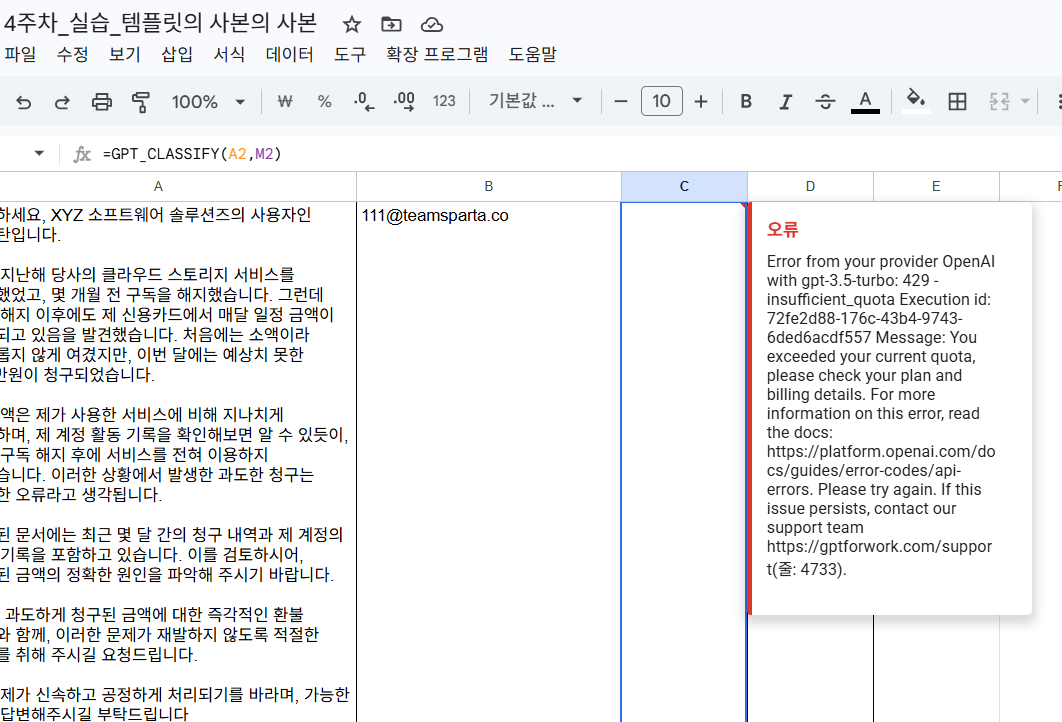Open the font family dropdown 기본값
Screen dimensions: 1062x722
point(535,101)
